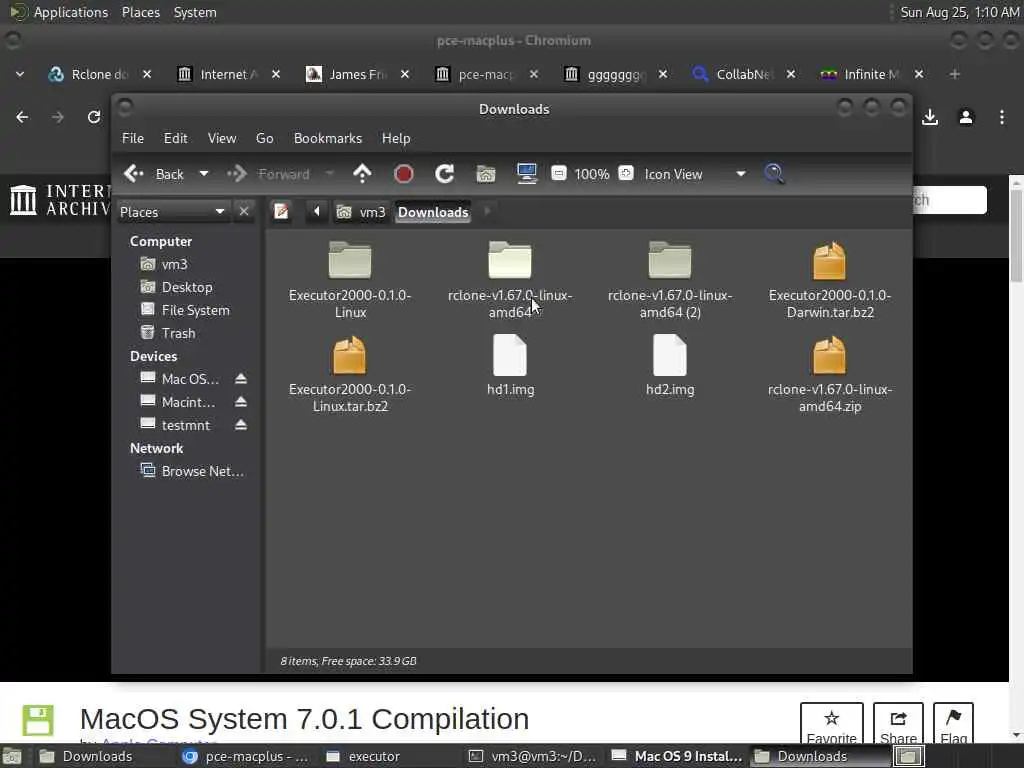
Task: Select the hd1.img file
Action: coord(510,366)
